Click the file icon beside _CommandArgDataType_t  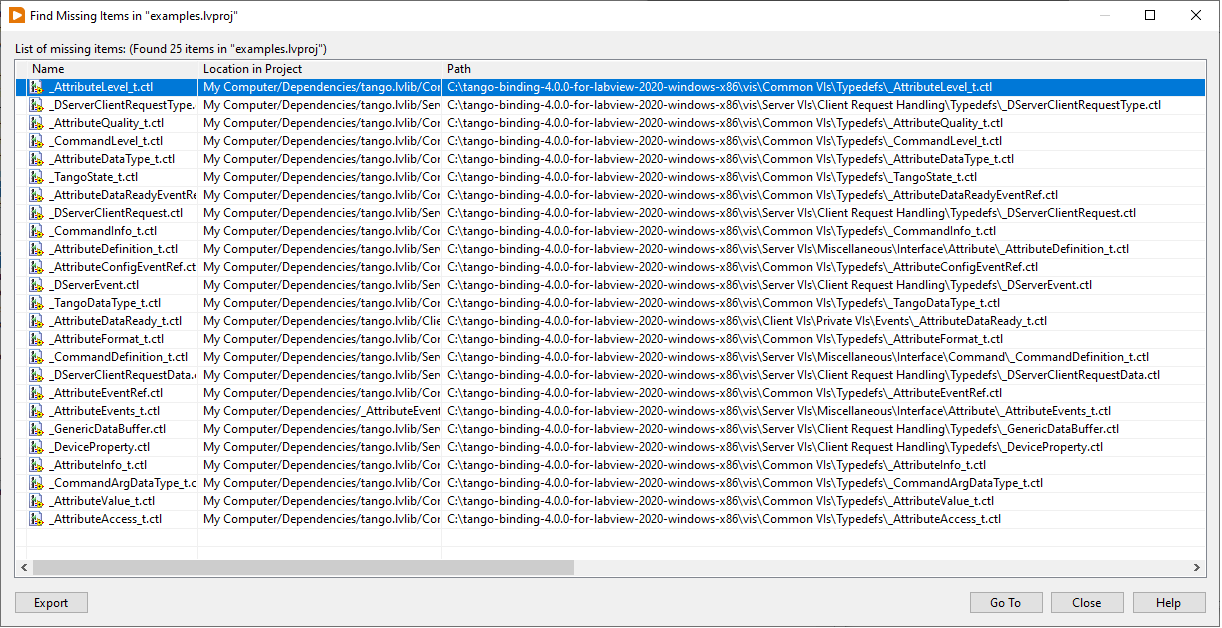coord(36,483)
